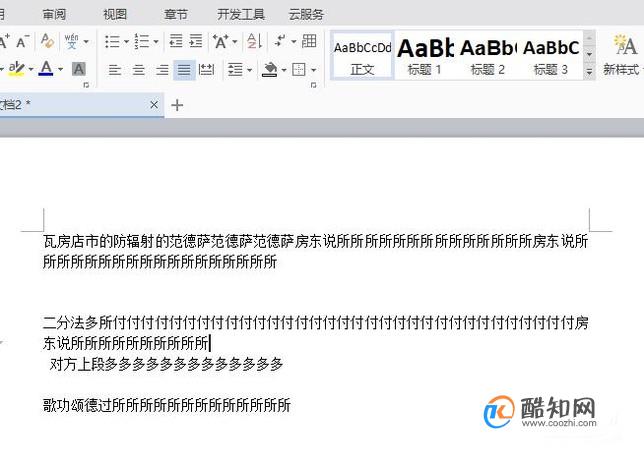Apply paragraph shading fill bucket

270,69
